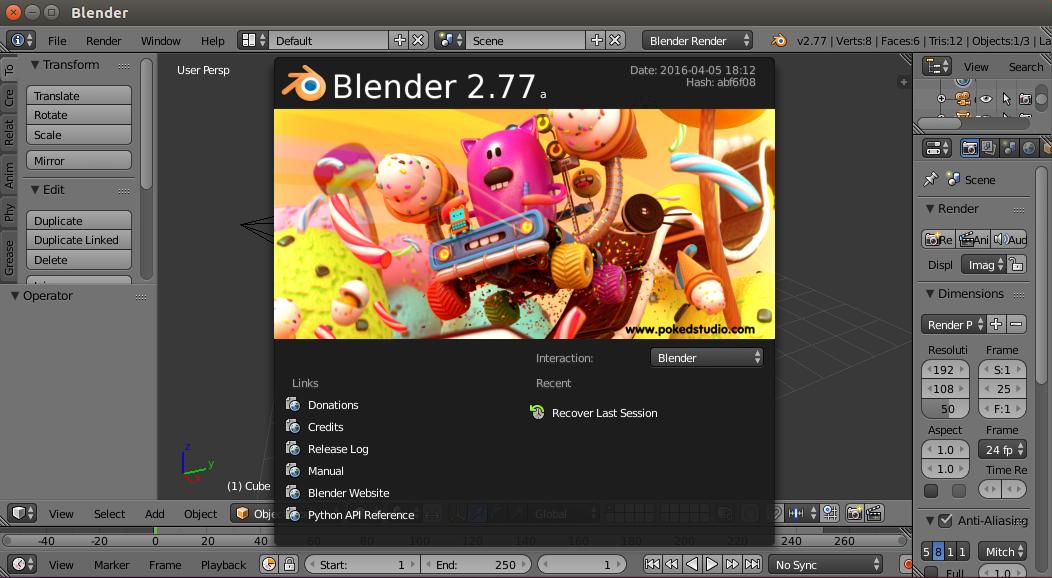Viewport: 1052px width, 578px height.
Task: Toggle camera renderability in Outliner
Action: [x=1025, y=99]
